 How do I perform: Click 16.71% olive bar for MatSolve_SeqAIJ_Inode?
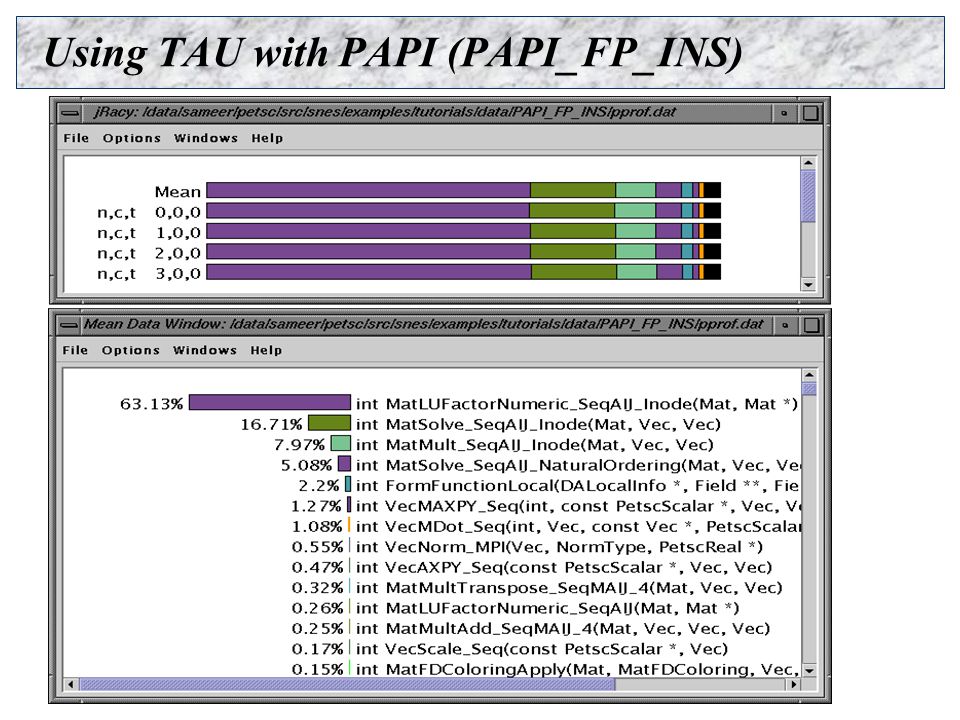click(x=329, y=424)
